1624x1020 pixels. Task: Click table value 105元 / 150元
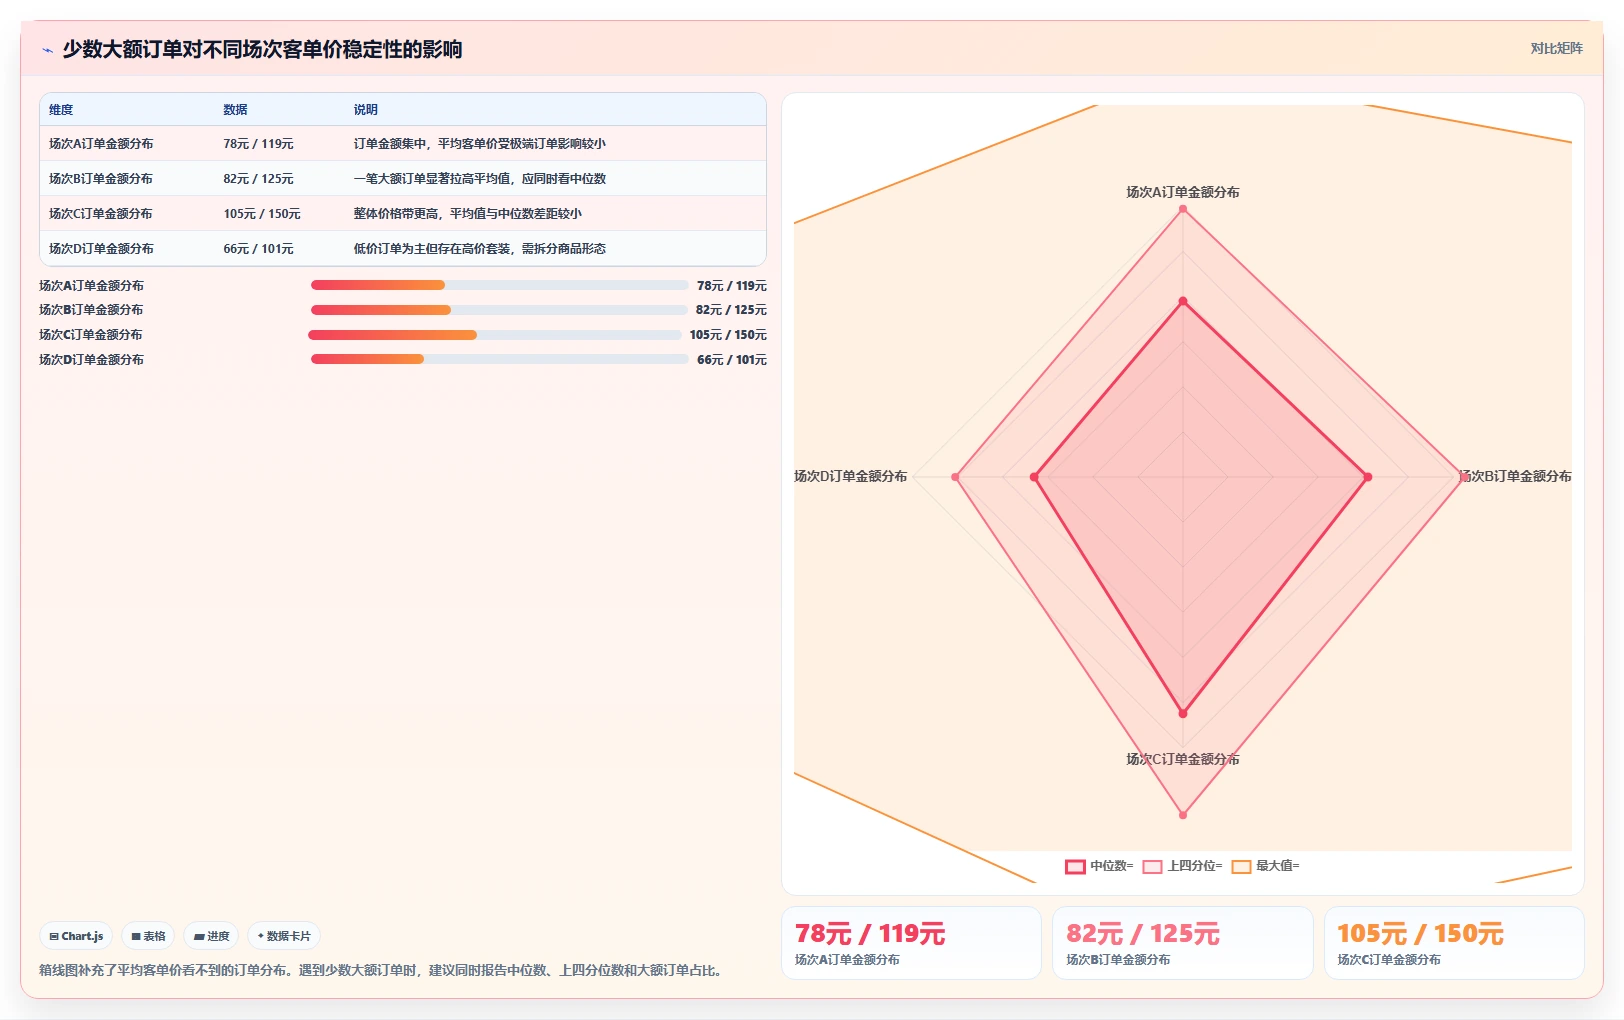262,214
